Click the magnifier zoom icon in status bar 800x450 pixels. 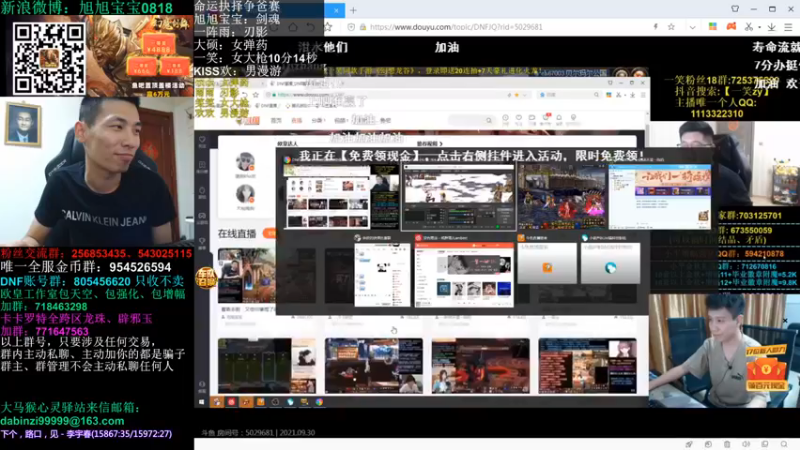point(784,444)
